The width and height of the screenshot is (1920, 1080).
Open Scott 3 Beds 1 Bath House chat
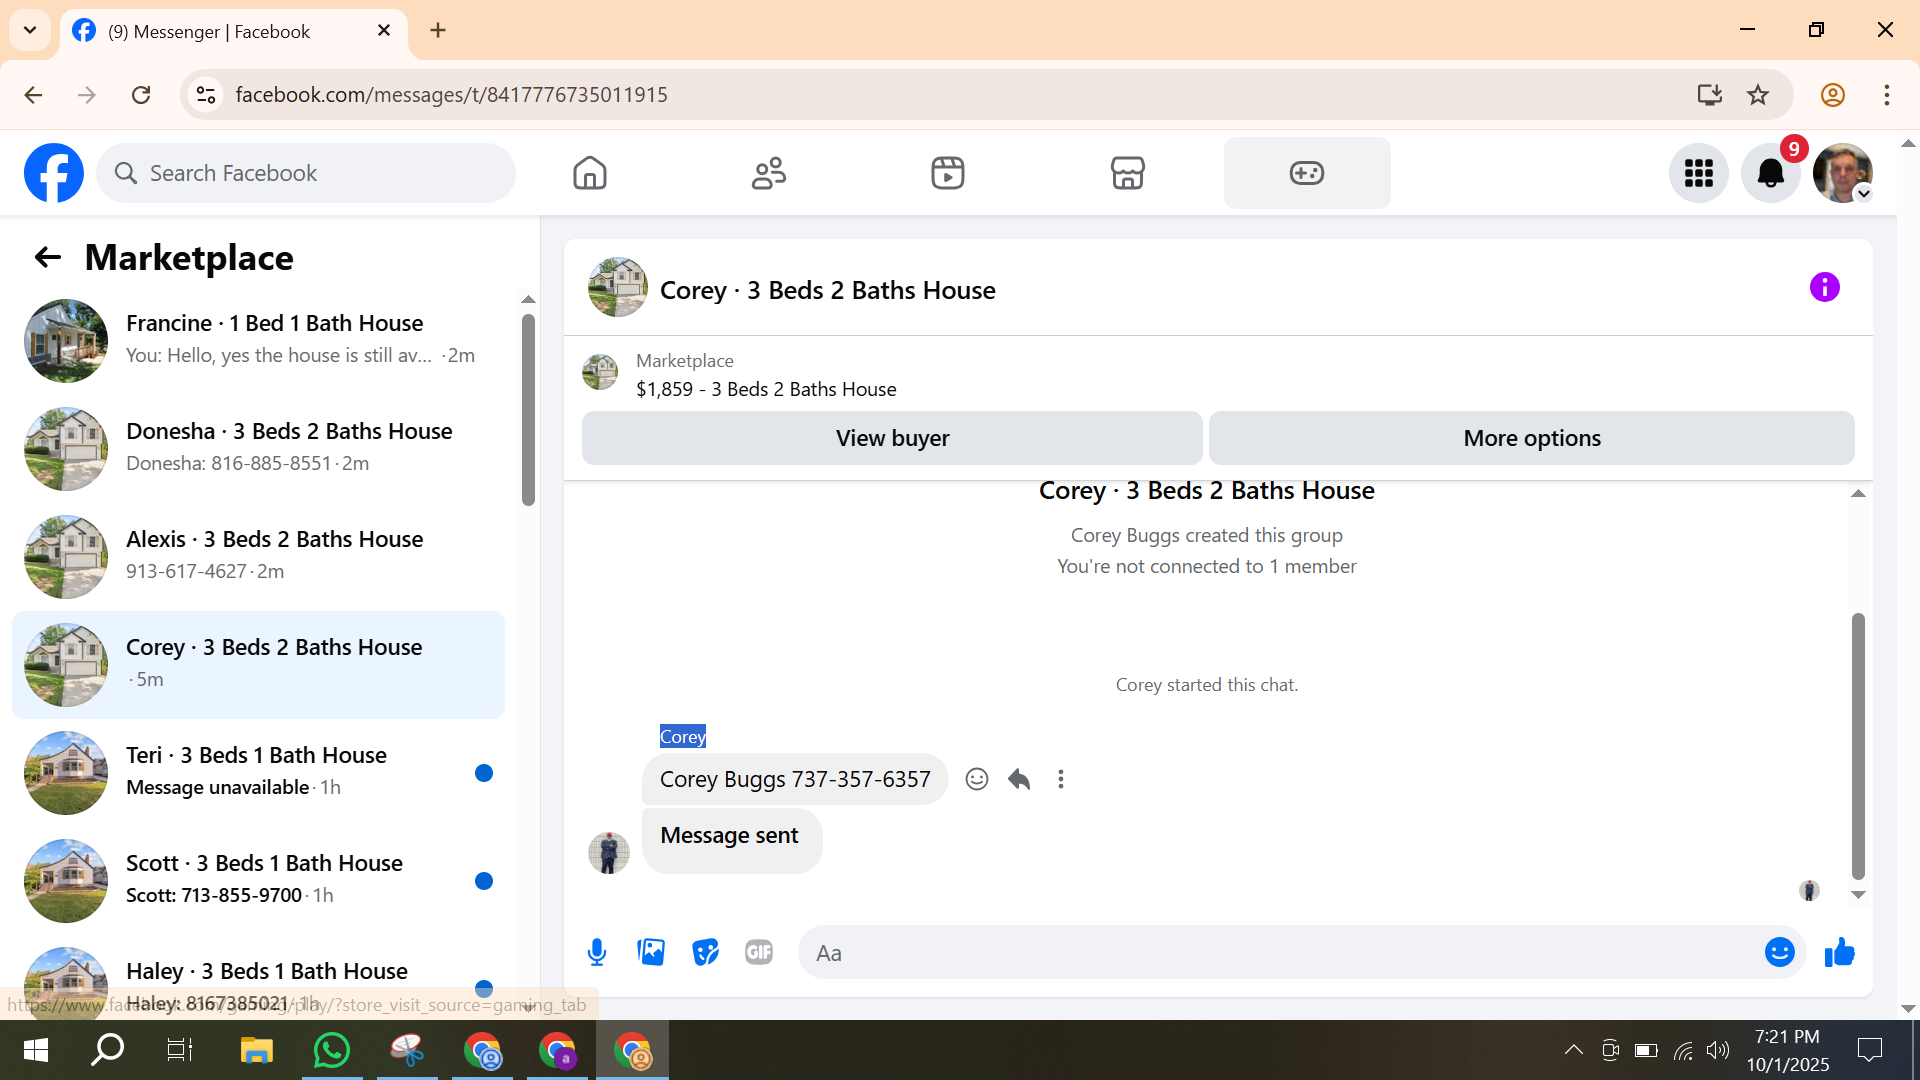(x=258, y=880)
